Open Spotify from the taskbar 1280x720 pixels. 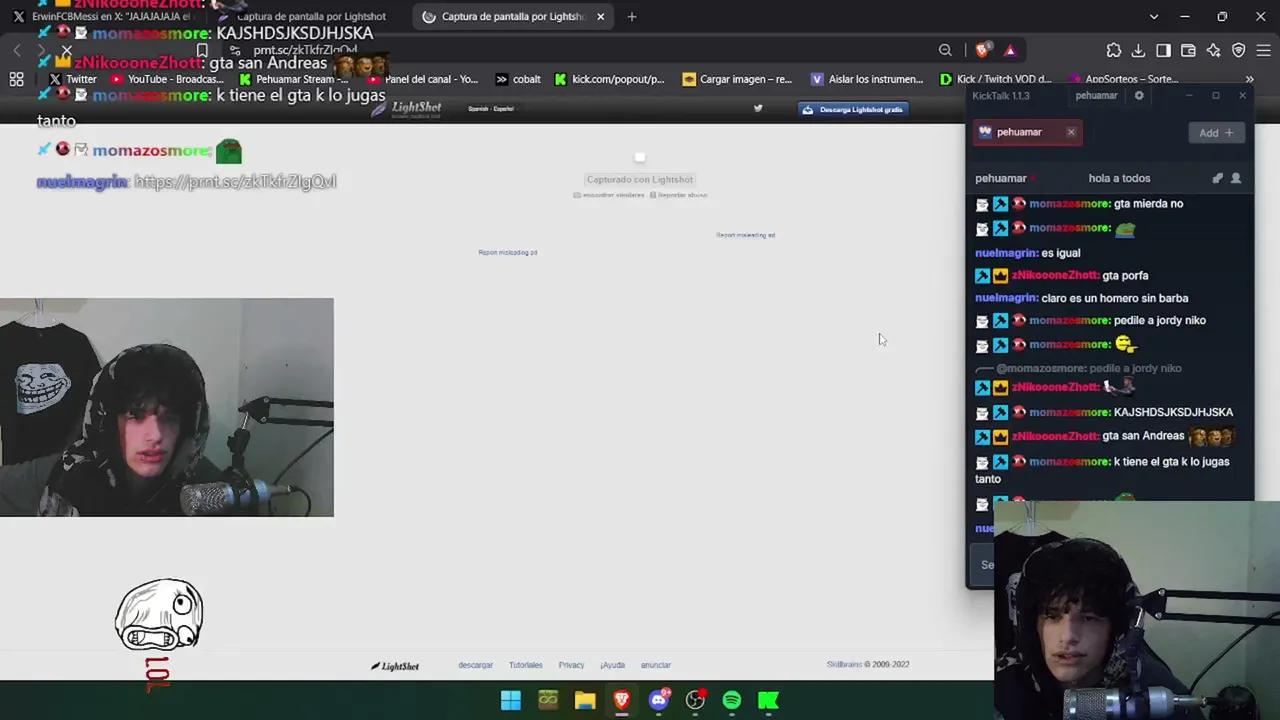pyautogui.click(x=732, y=700)
